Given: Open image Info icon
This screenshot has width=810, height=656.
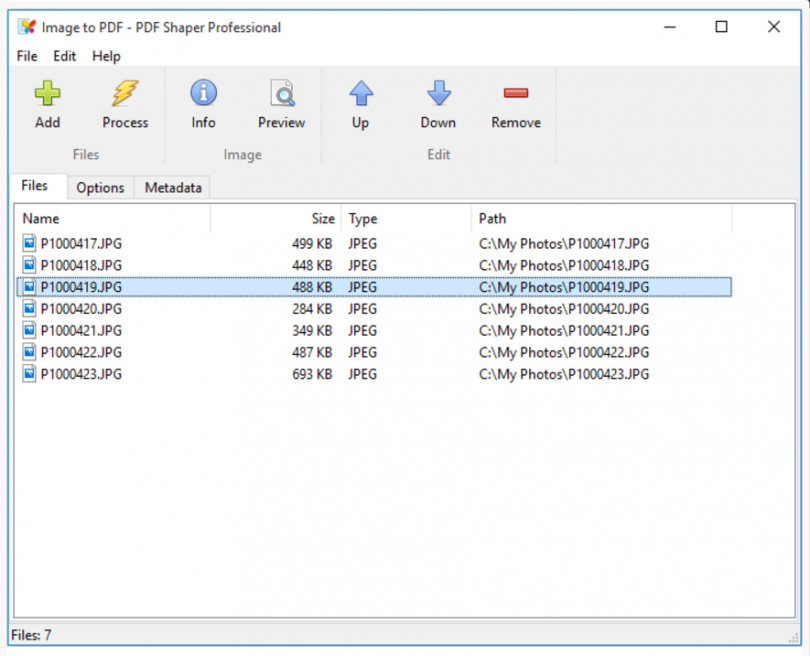Looking at the screenshot, I should [204, 93].
